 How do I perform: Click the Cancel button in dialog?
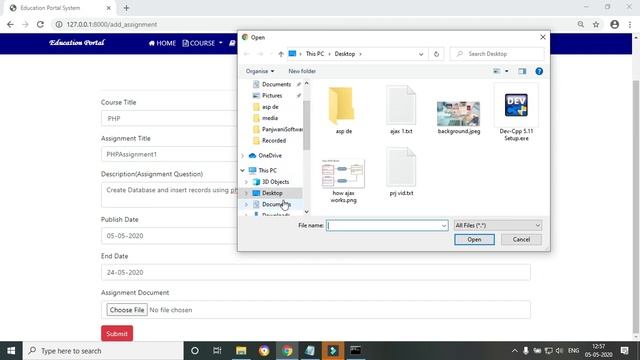(x=521, y=240)
